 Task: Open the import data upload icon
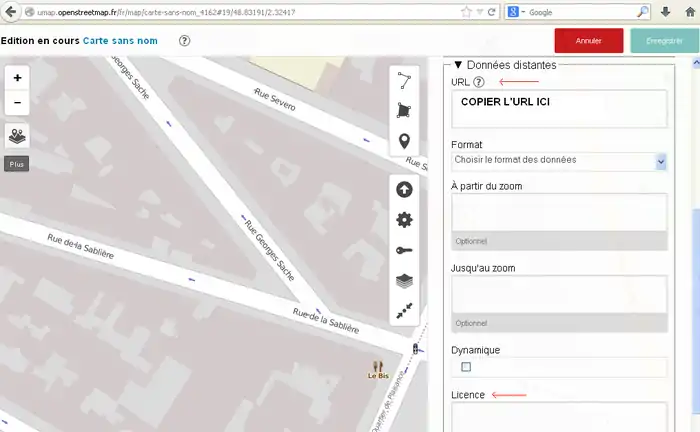click(404, 189)
